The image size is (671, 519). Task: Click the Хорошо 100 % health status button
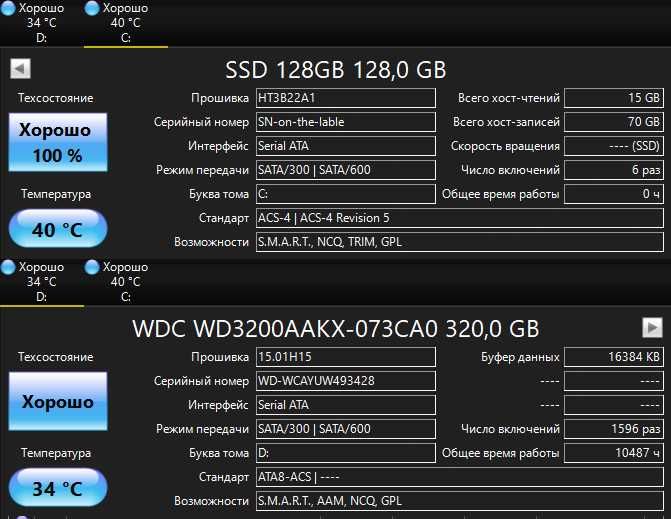(x=58, y=142)
